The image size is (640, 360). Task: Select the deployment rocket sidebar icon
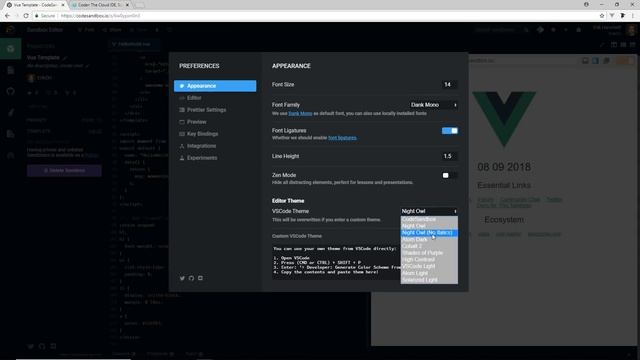click(x=11, y=113)
